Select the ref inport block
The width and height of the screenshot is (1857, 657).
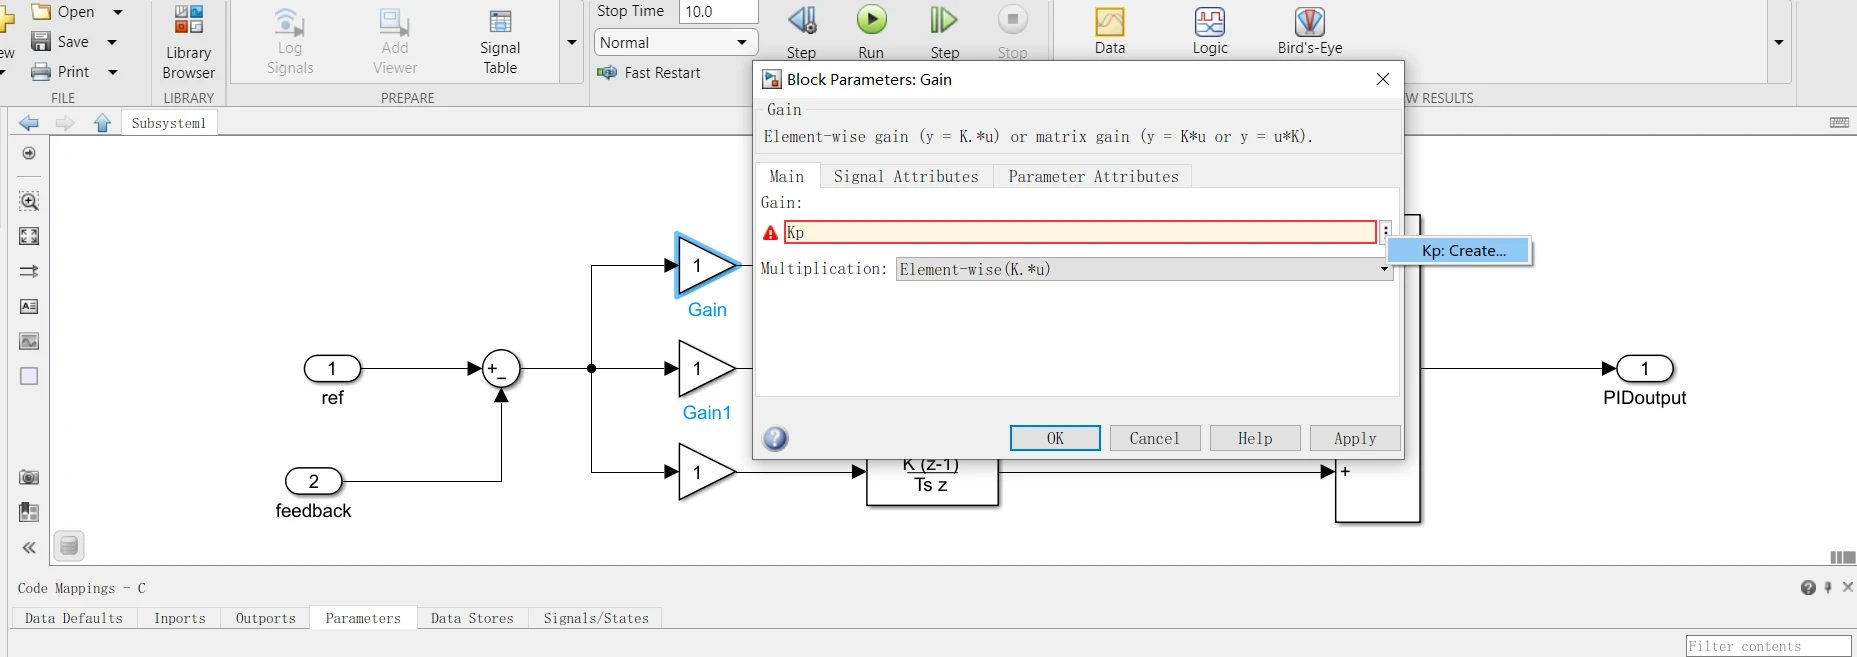click(x=332, y=368)
